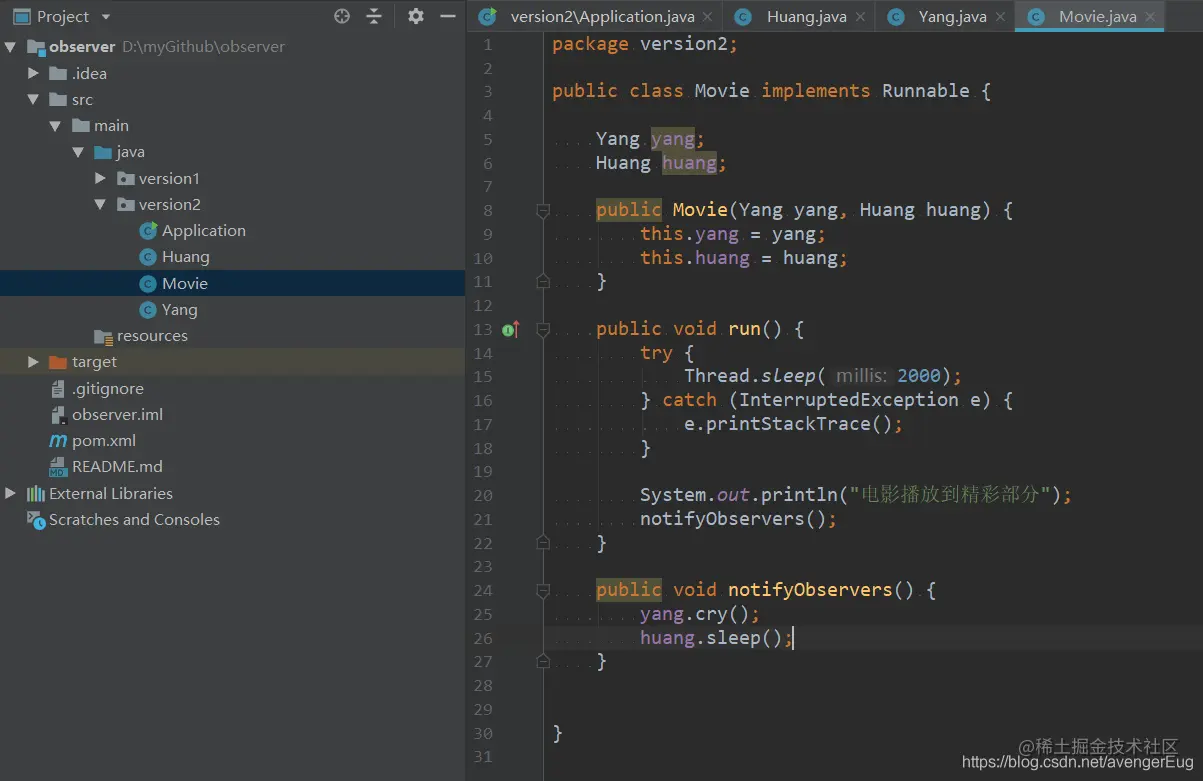Click line number 15 in the gutter
This screenshot has height=781, width=1203.
point(483,377)
